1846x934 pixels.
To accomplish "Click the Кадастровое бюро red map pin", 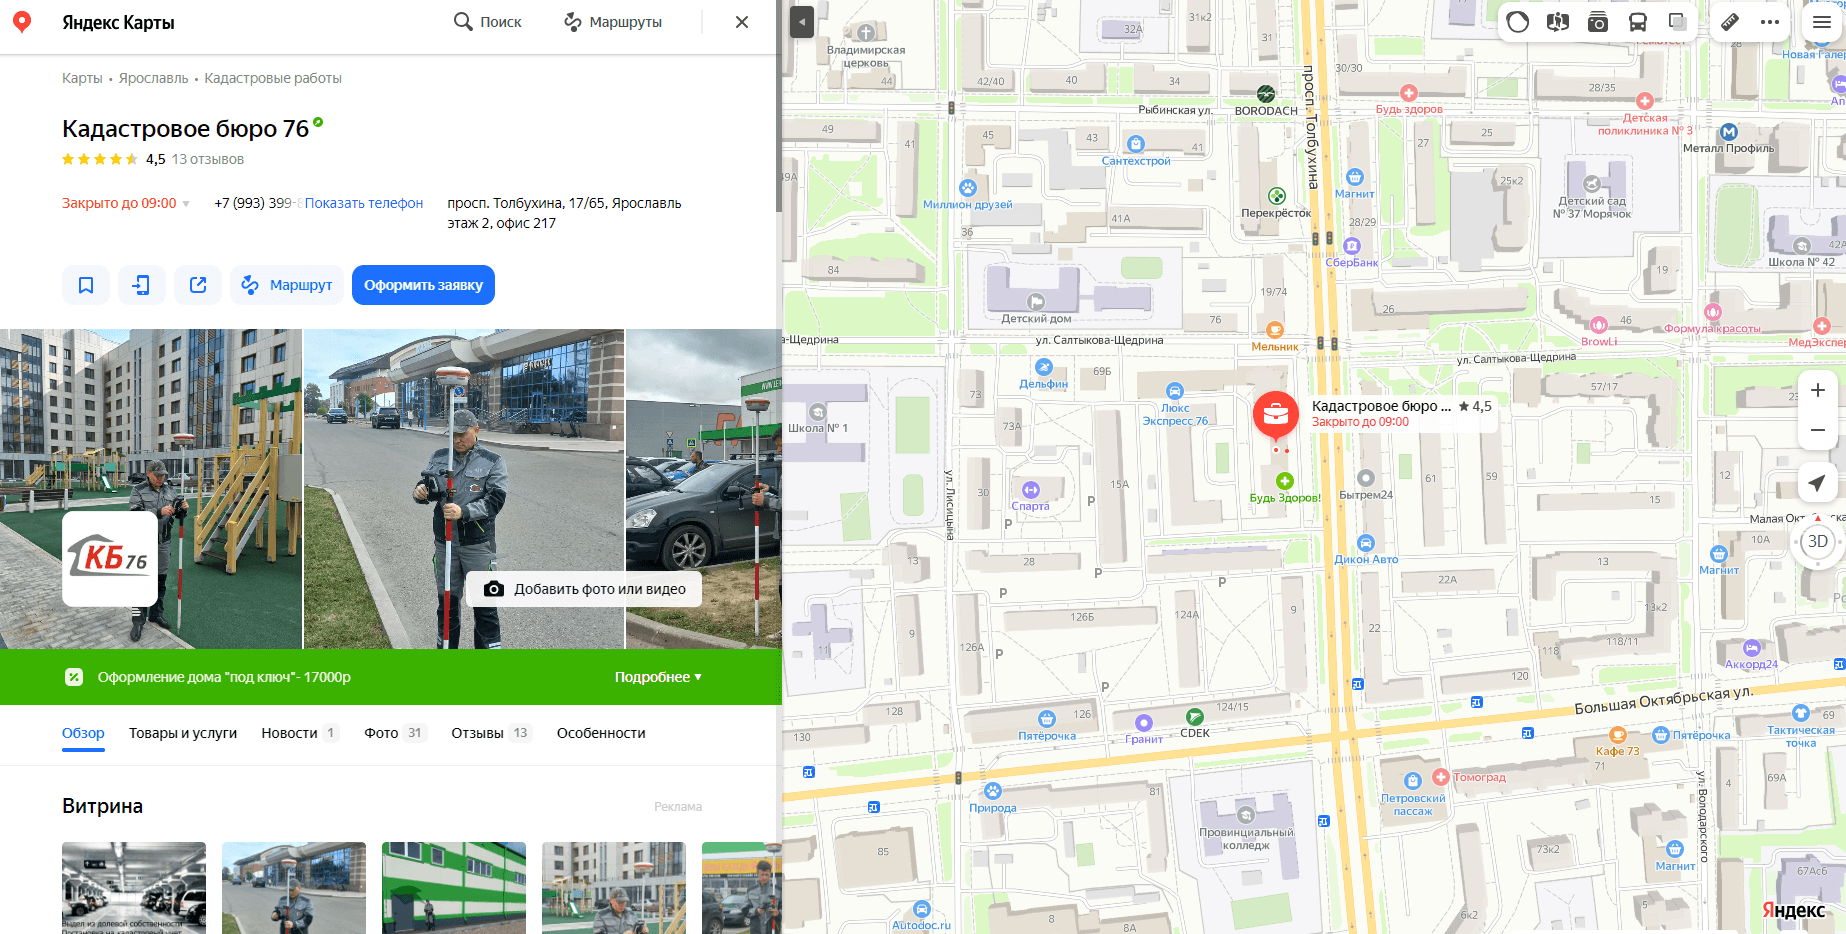I will coord(1276,416).
